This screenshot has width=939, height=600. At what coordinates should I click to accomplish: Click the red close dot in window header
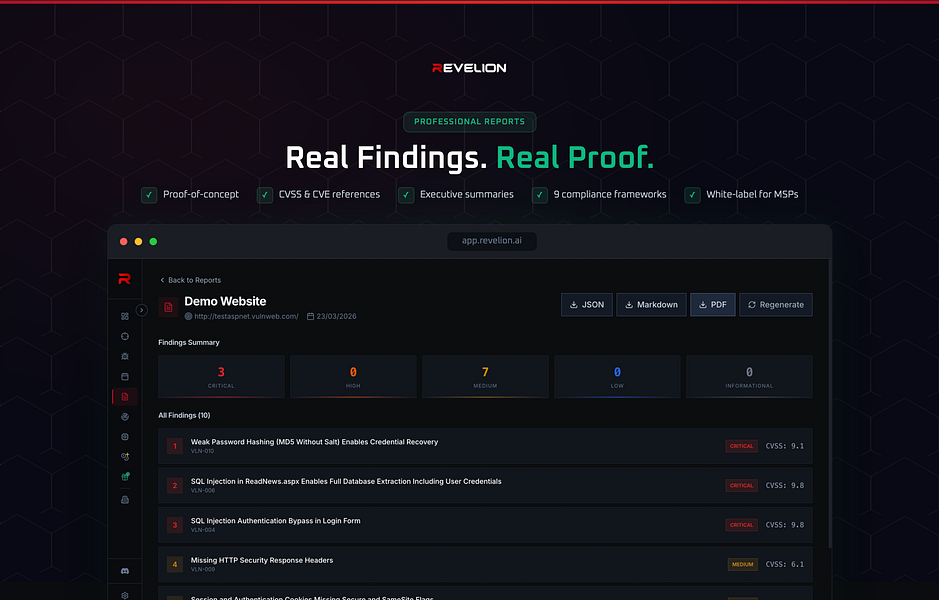pyautogui.click(x=123, y=241)
